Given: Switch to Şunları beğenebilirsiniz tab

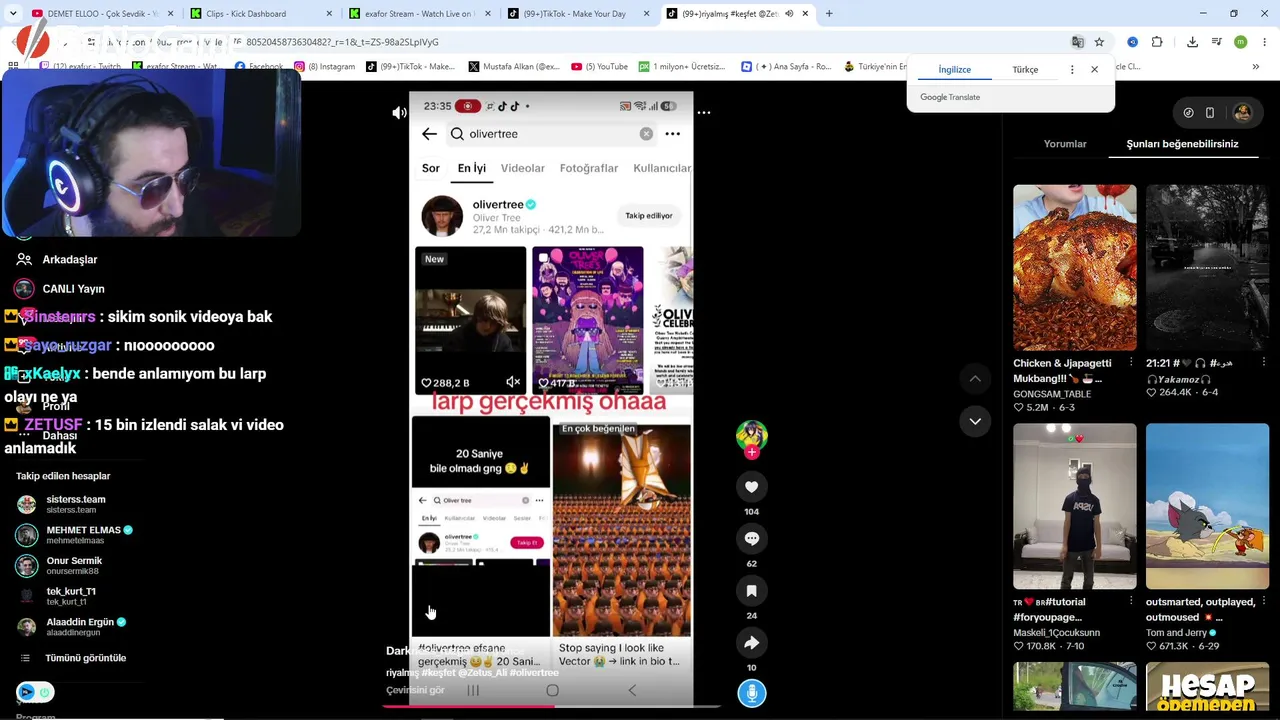Looking at the screenshot, I should tap(1182, 144).
